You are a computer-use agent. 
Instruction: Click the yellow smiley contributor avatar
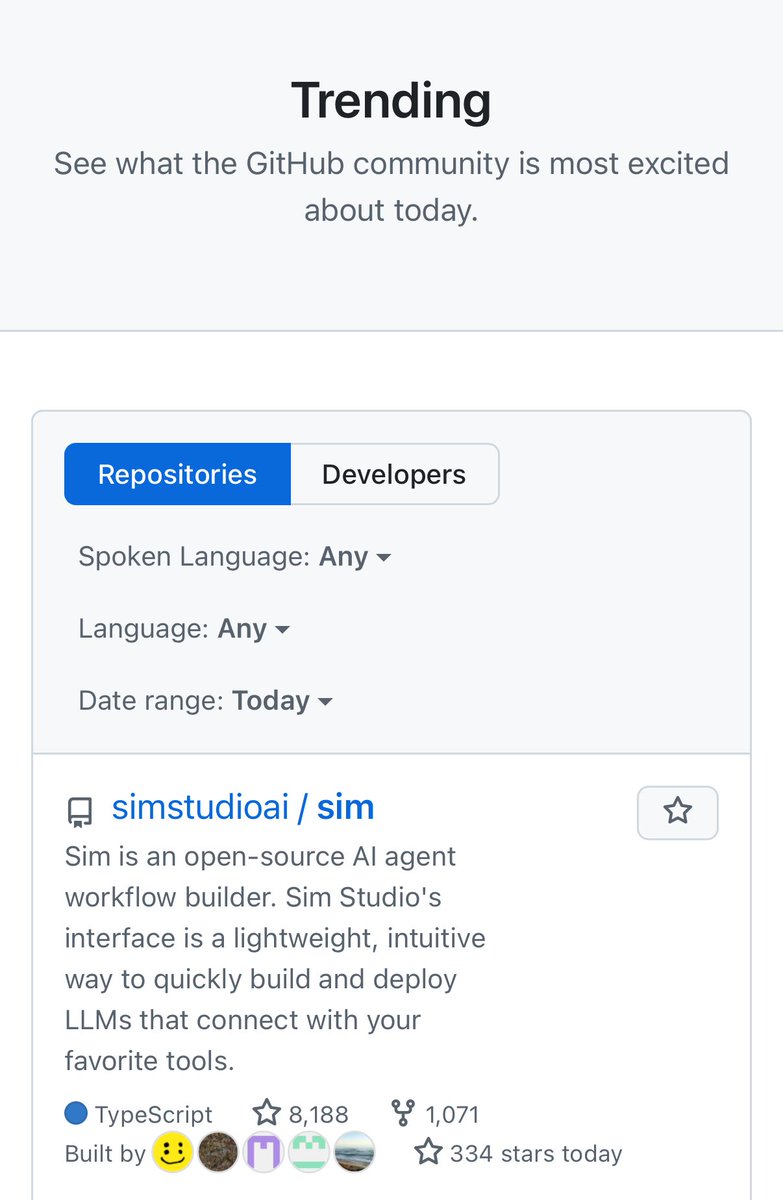coord(172,1153)
